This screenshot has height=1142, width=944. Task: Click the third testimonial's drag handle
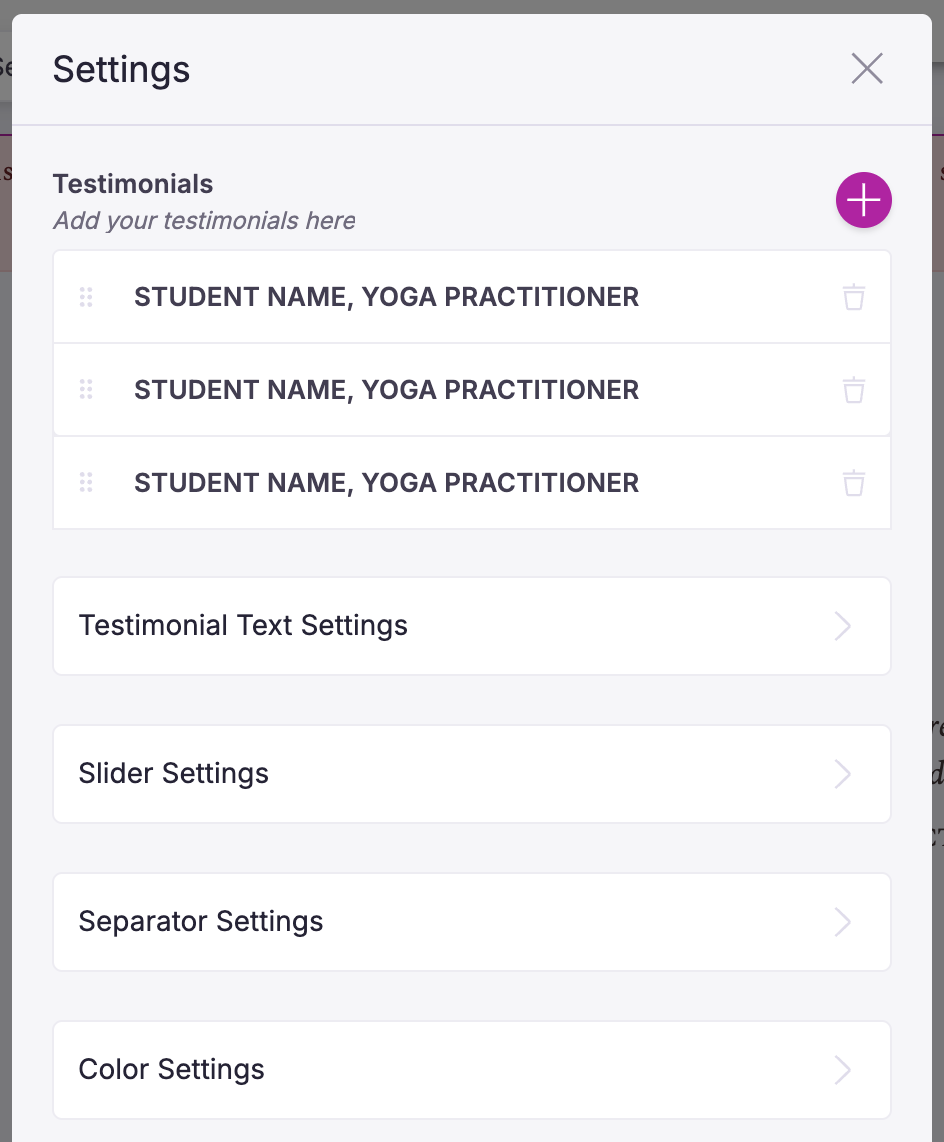(x=86, y=483)
